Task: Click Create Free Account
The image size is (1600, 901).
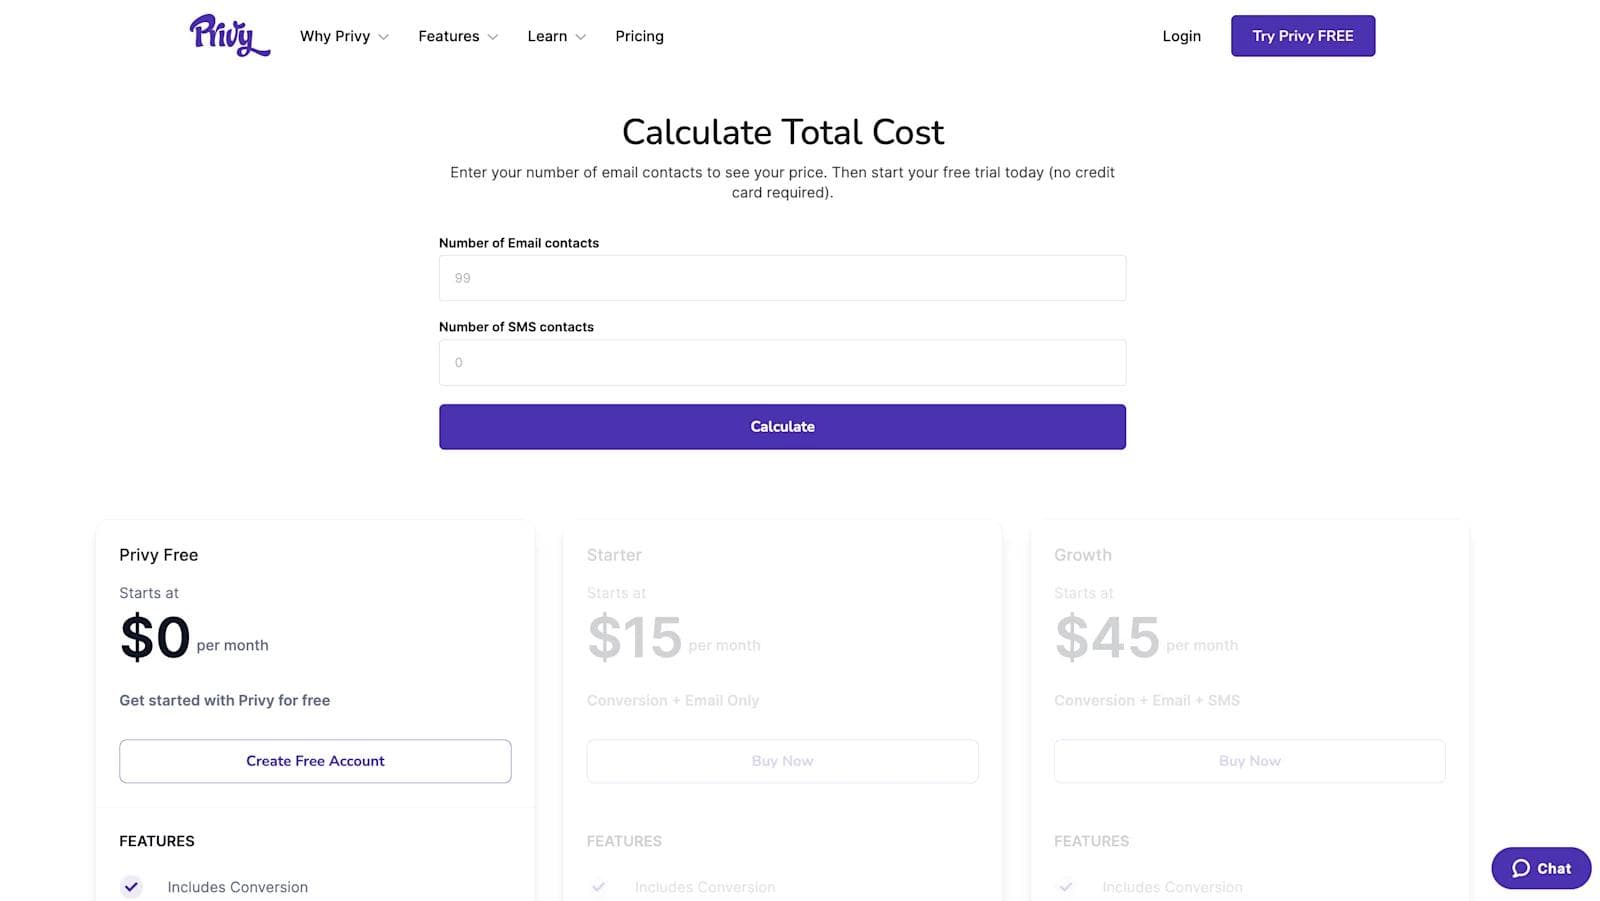Action: coord(315,761)
